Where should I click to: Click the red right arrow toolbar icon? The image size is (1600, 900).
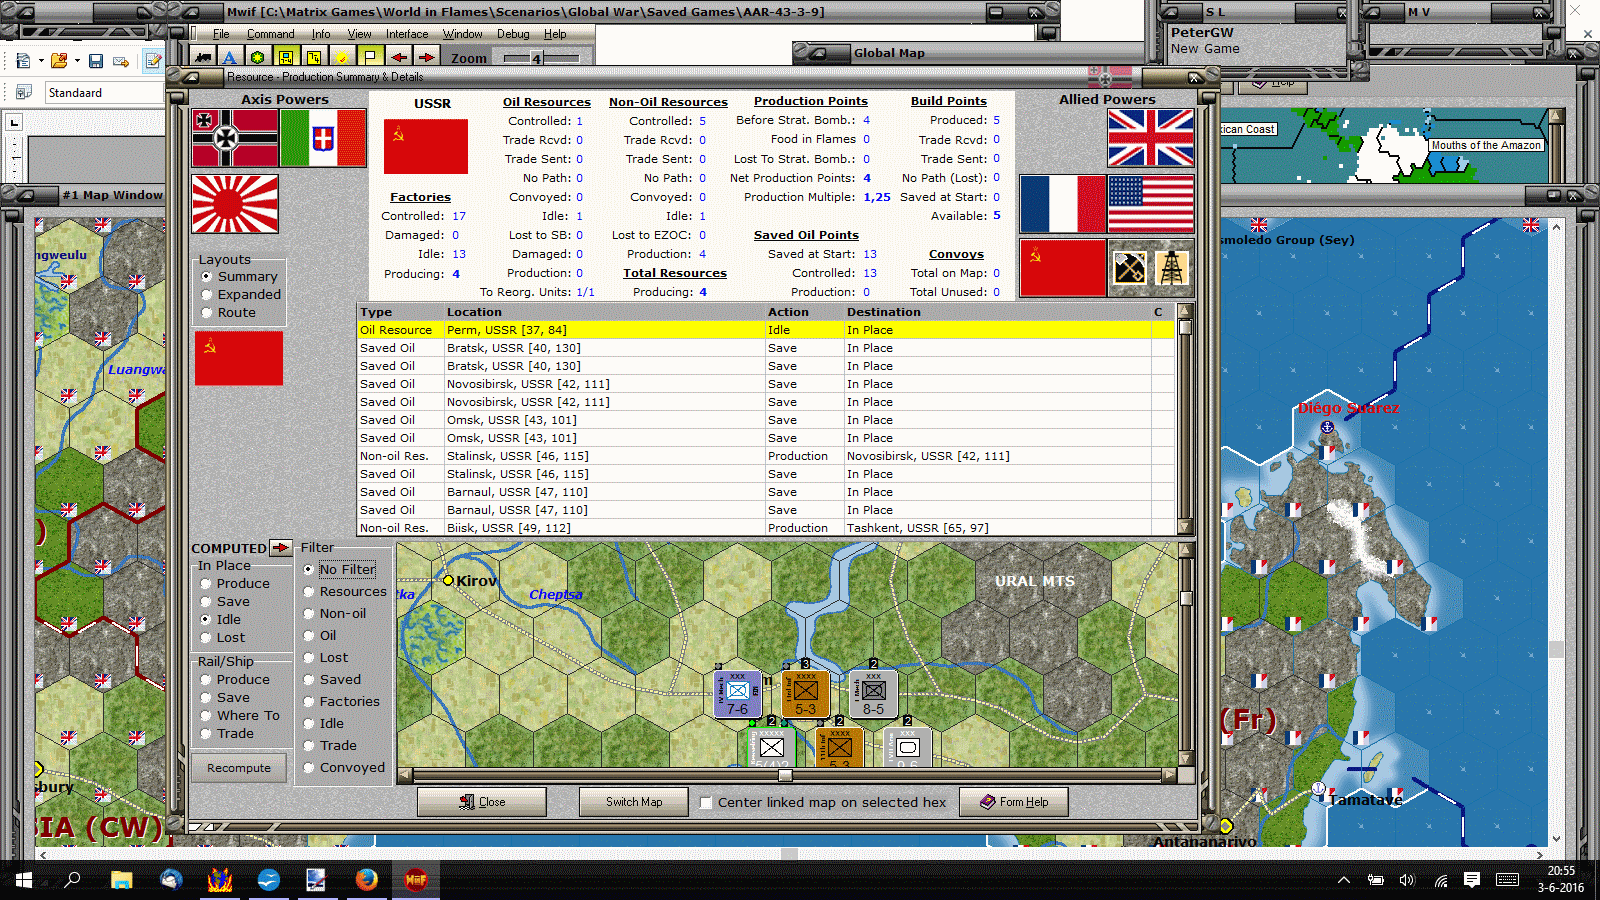[426, 57]
